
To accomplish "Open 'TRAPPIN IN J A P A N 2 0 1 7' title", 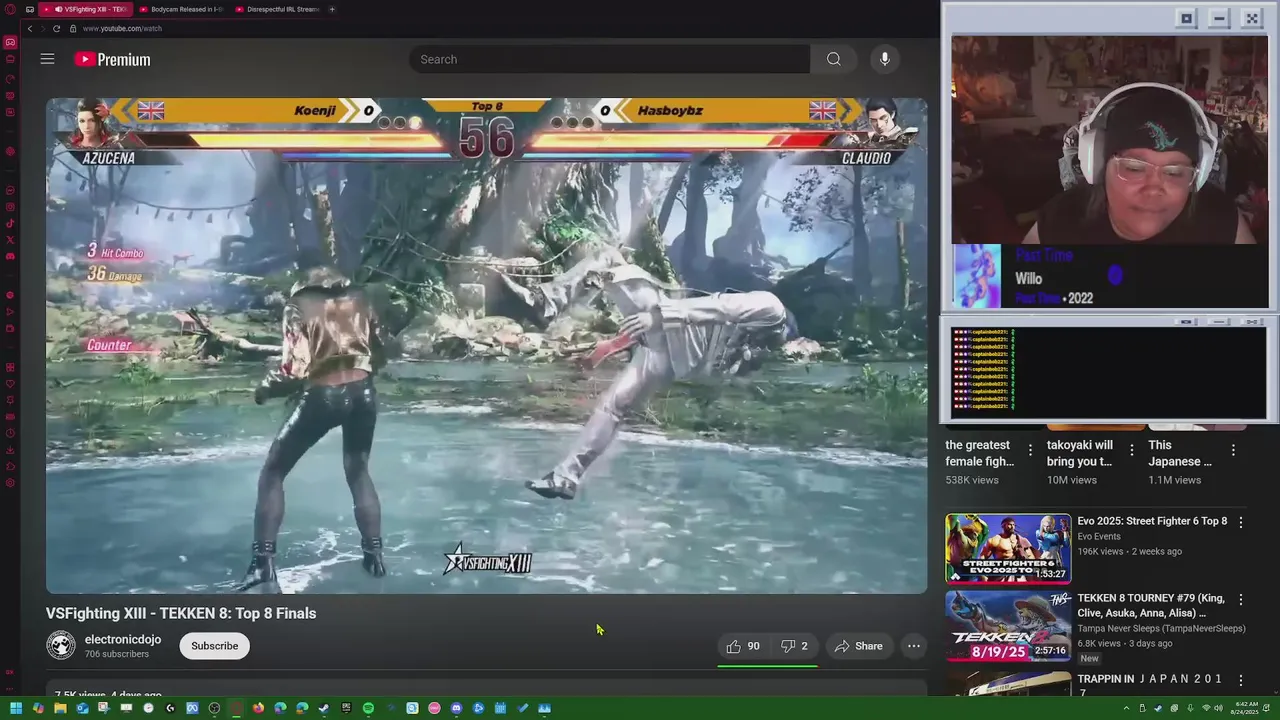I will coord(1150,685).
